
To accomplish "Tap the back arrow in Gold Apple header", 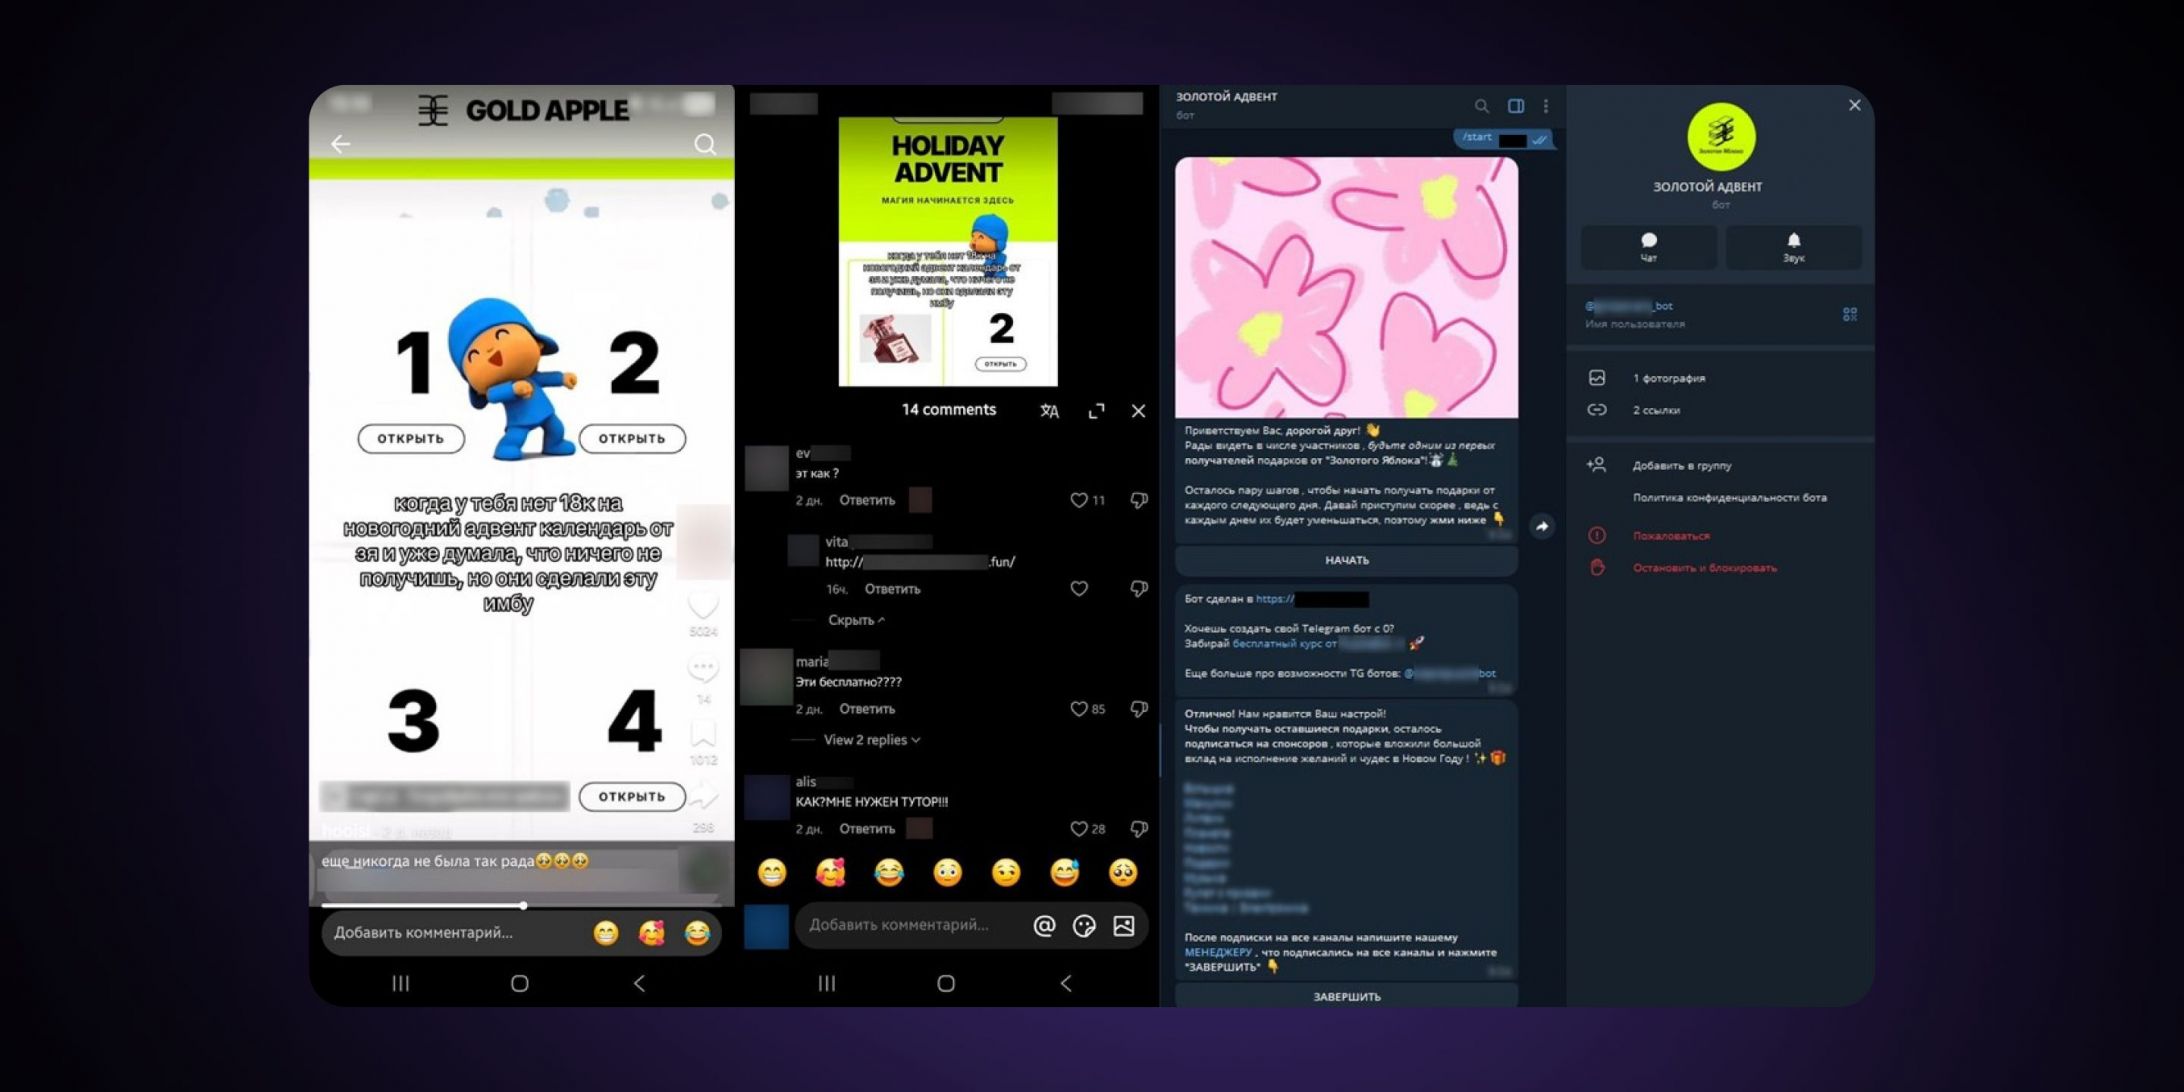I will (x=341, y=144).
